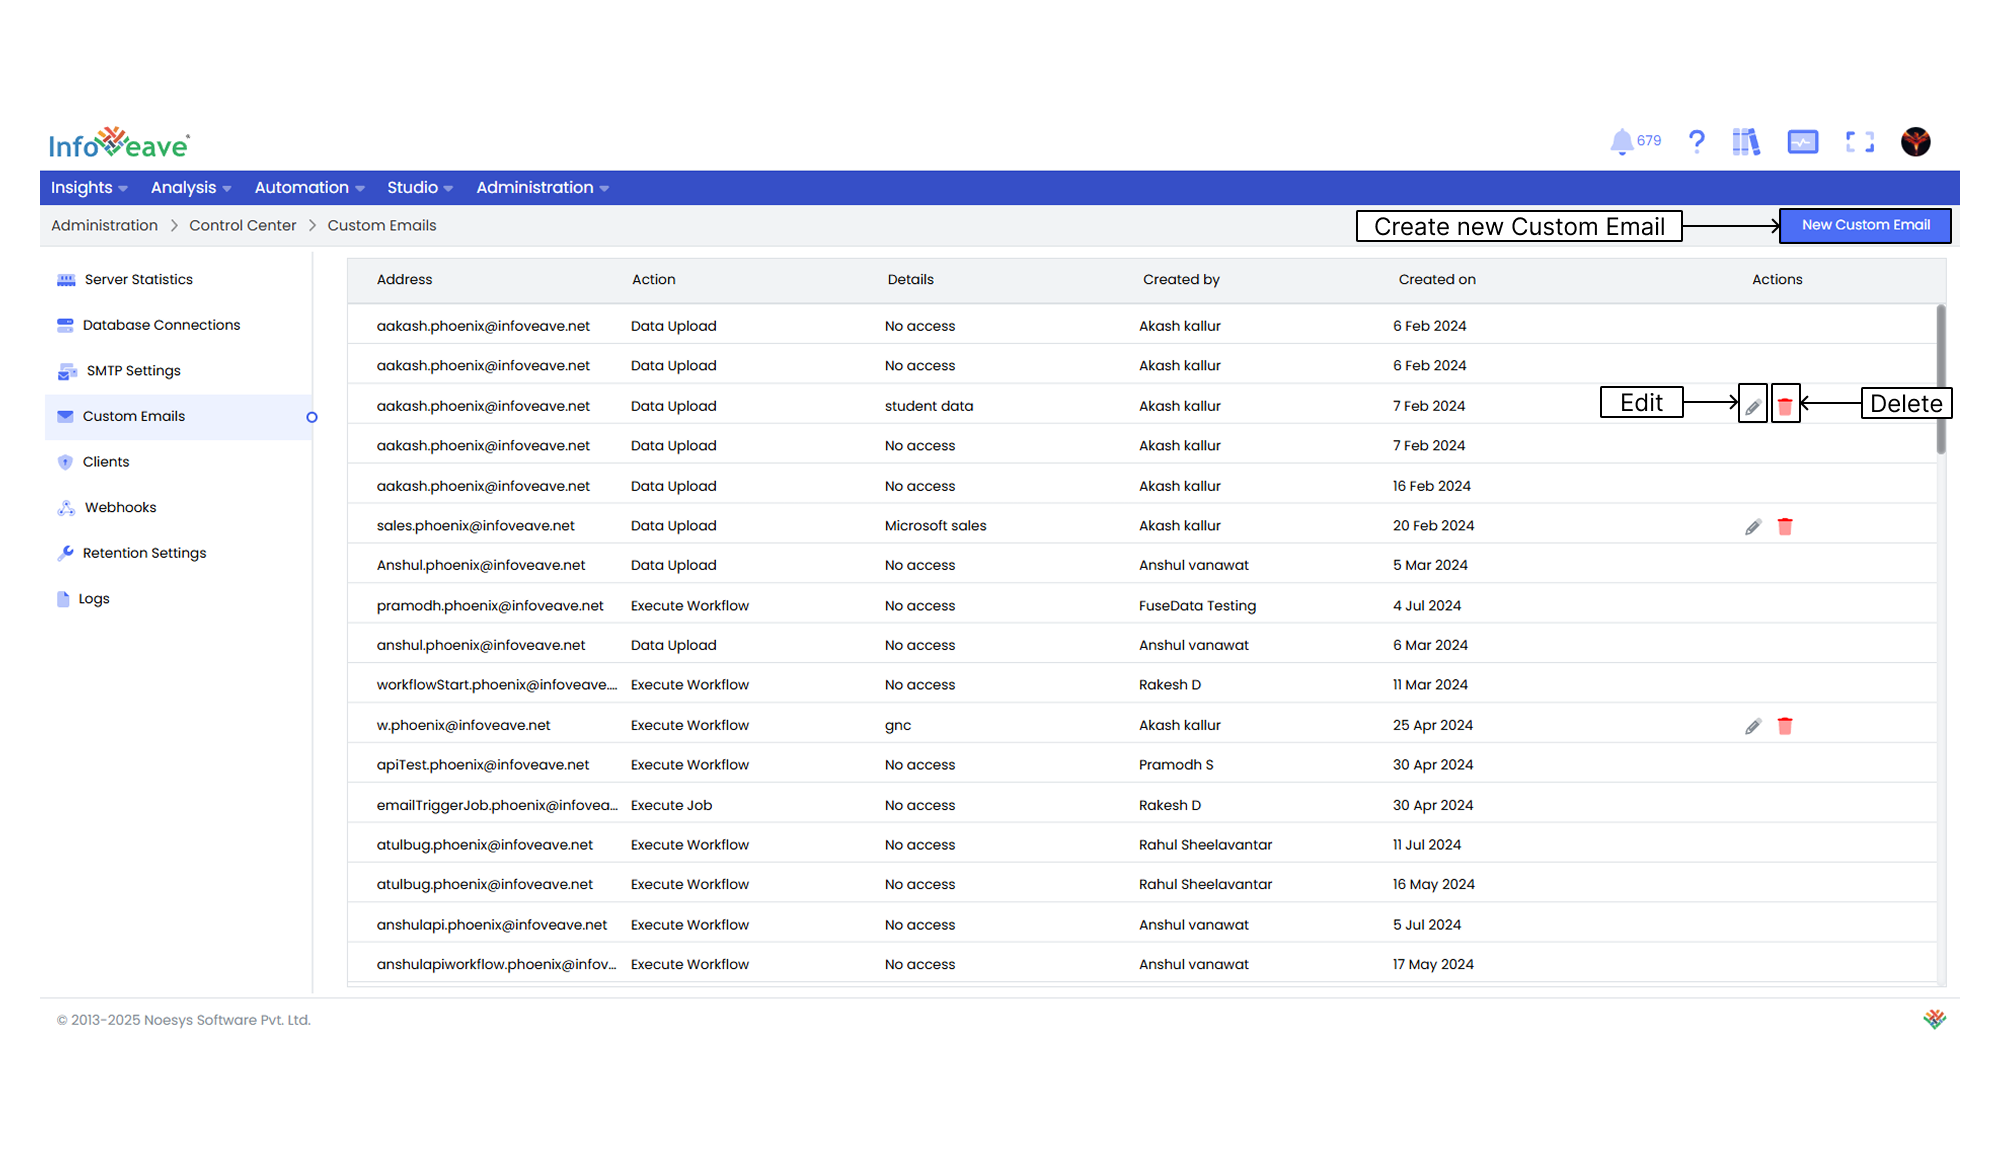This screenshot has height=1160, width=2000.
Task: Select the w.phoenix@infoveave.net address
Action: [x=463, y=726]
